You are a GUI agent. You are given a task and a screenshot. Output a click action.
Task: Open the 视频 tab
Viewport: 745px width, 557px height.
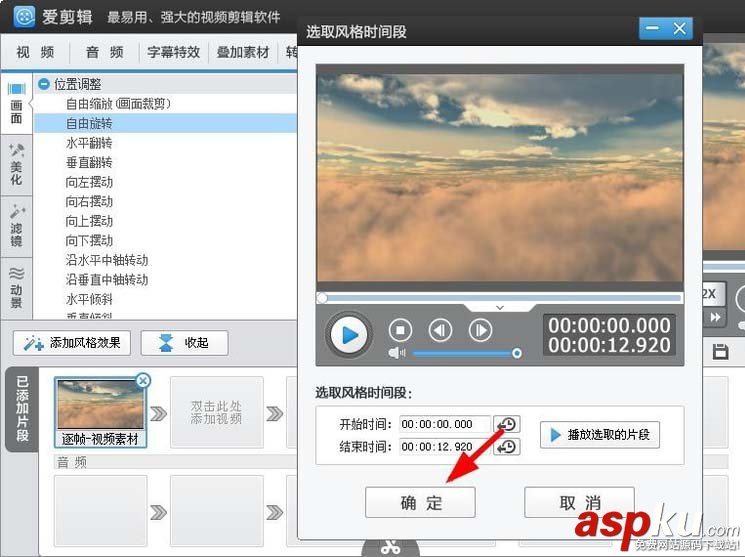click(35, 52)
